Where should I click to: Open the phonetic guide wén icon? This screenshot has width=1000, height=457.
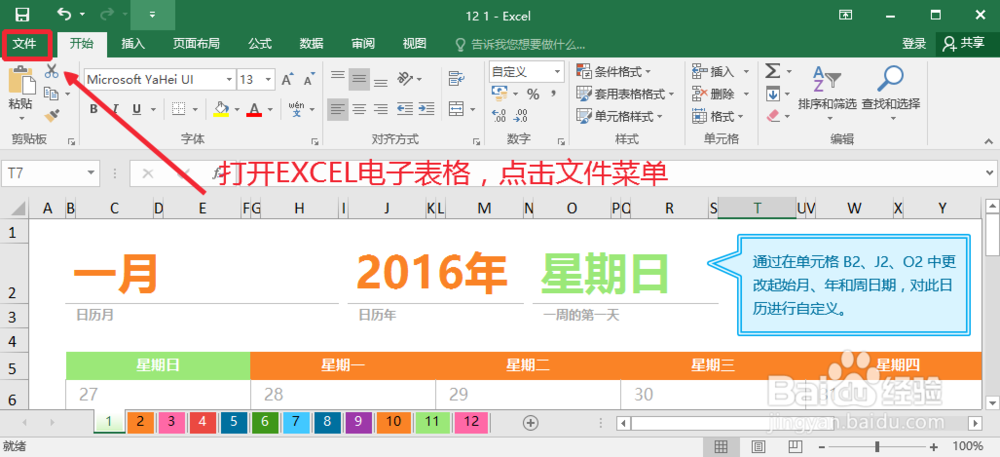[296, 109]
